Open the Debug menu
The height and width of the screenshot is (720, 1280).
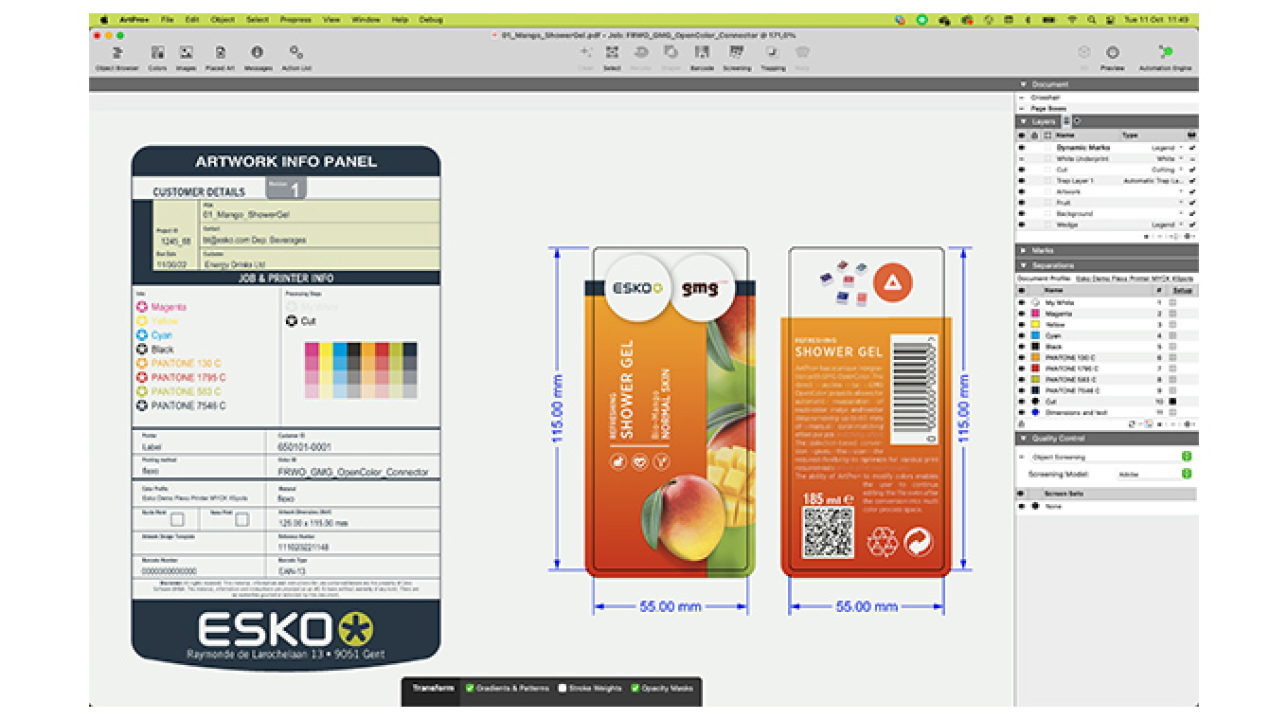pos(431,19)
